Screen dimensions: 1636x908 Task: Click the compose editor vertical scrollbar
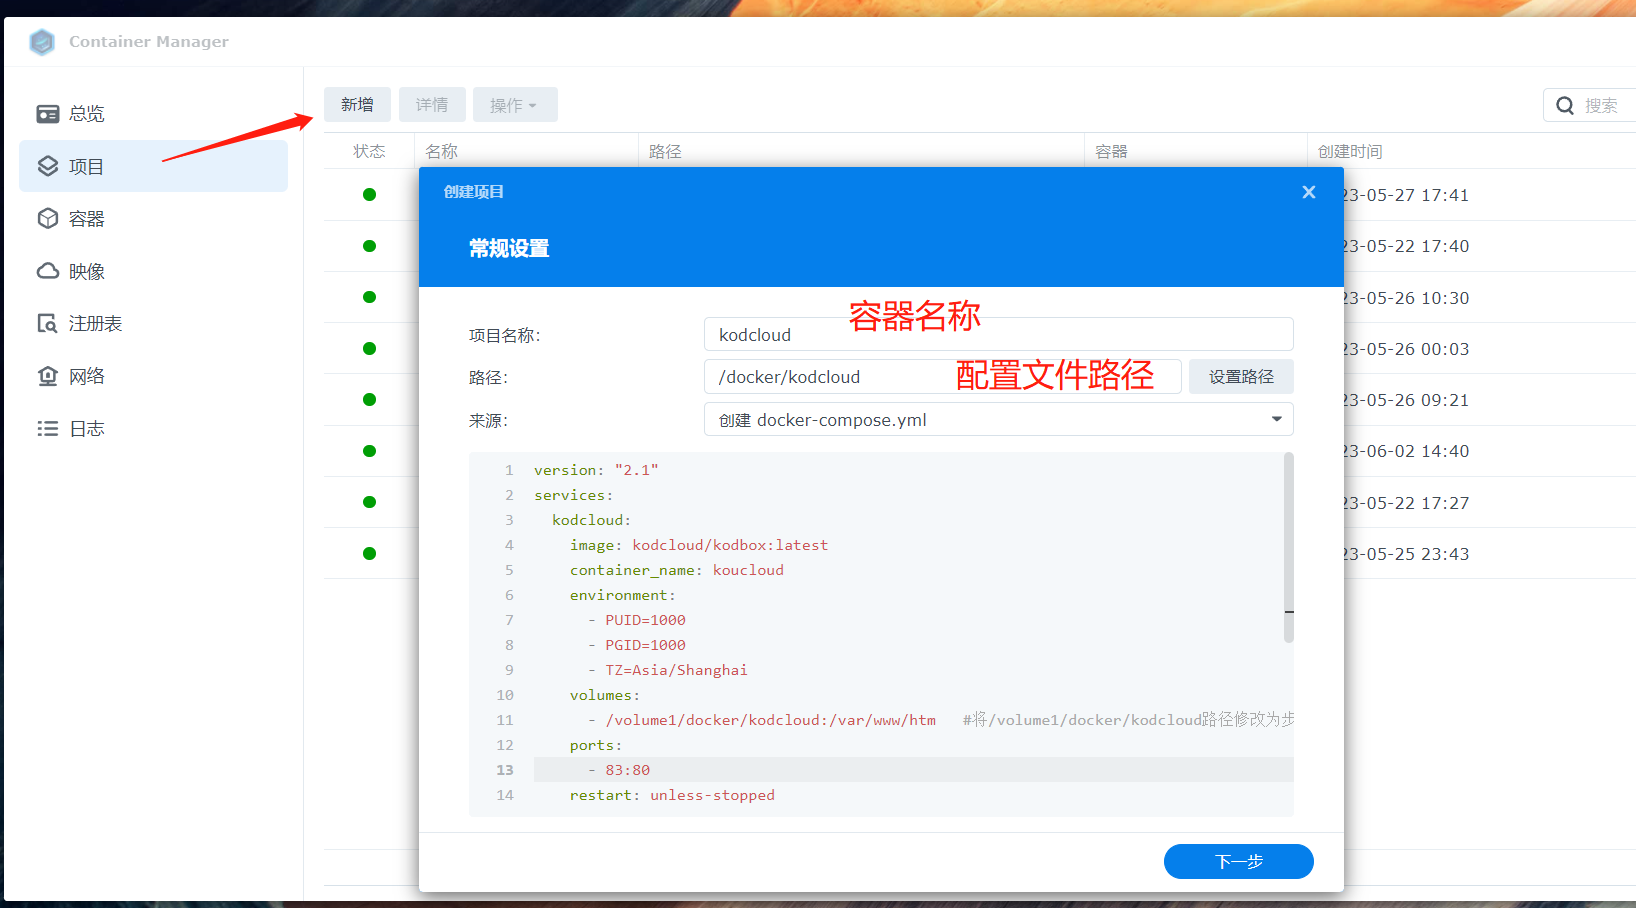[x=1289, y=547]
